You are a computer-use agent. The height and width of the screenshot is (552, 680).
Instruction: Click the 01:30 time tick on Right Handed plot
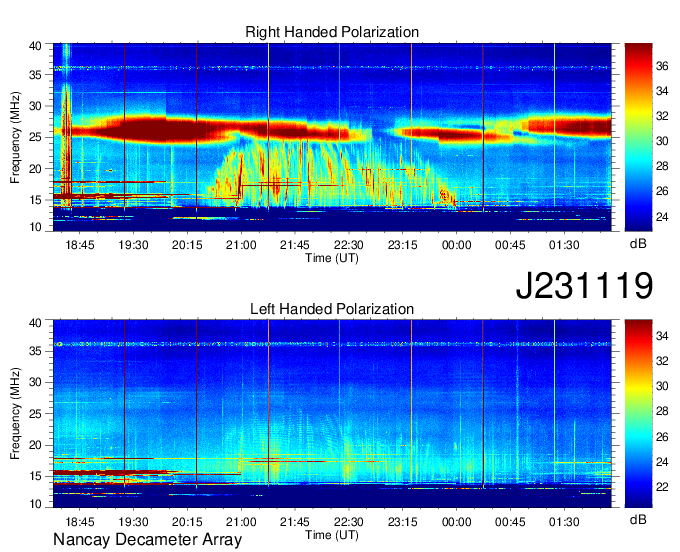[x=564, y=245]
